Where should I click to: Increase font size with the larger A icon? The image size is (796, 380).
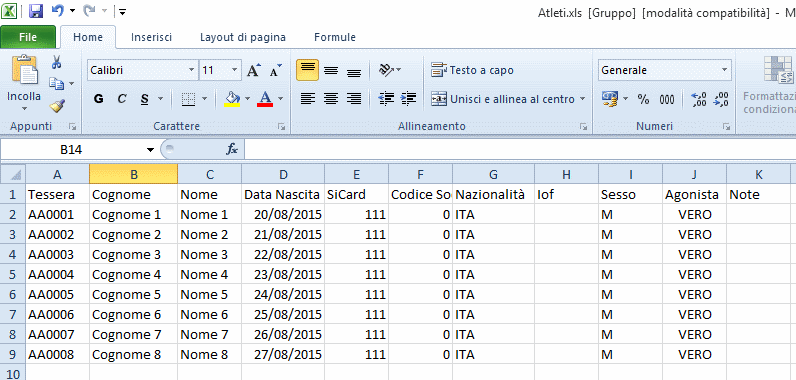(x=253, y=70)
